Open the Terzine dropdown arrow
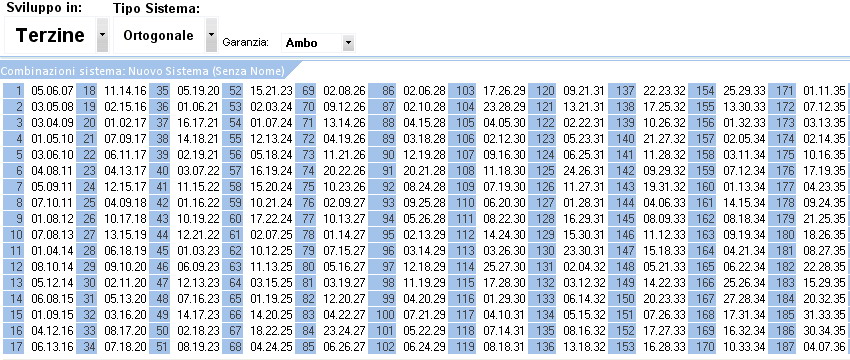The width and height of the screenshot is (850, 360). tap(102, 35)
